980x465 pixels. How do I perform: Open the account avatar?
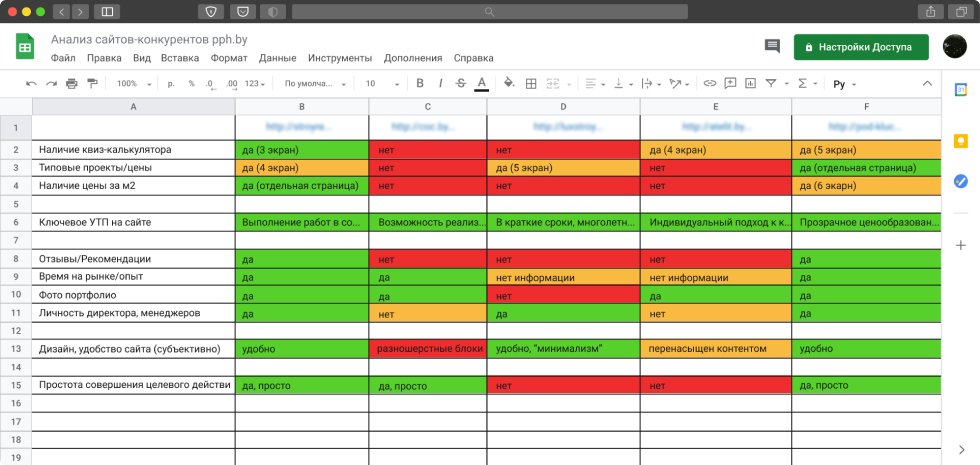(x=955, y=47)
